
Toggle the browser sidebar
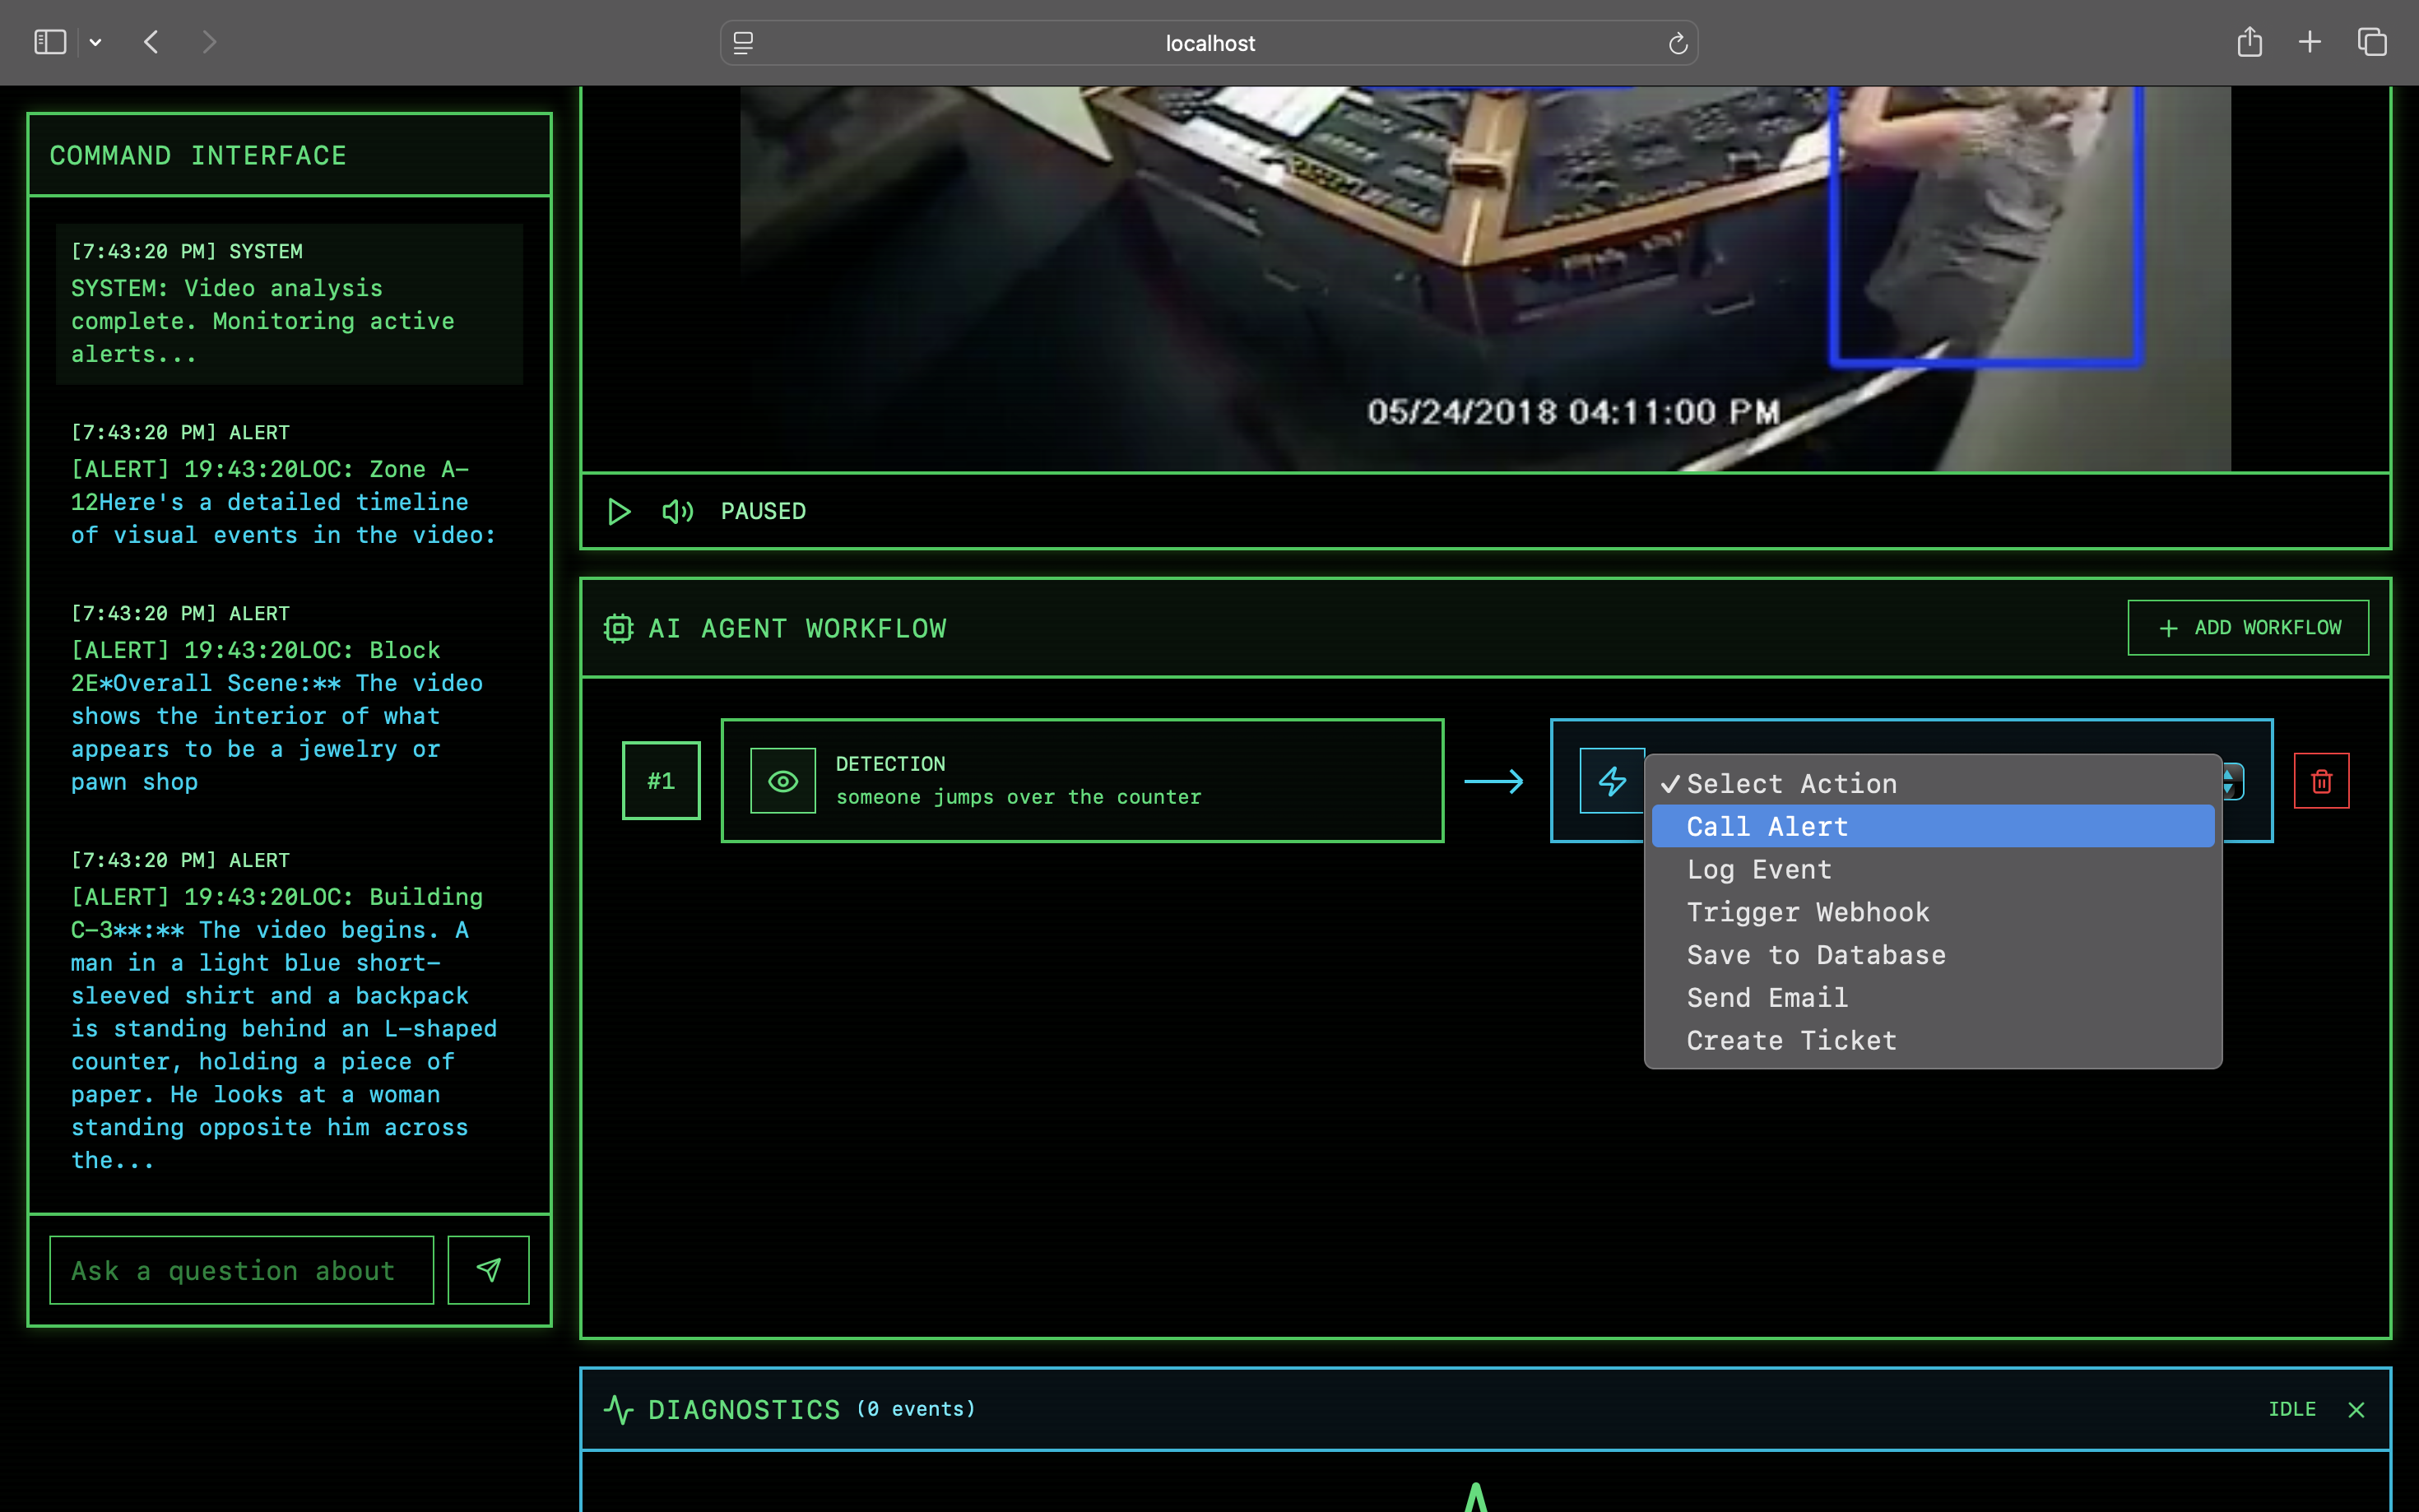pyautogui.click(x=50, y=42)
